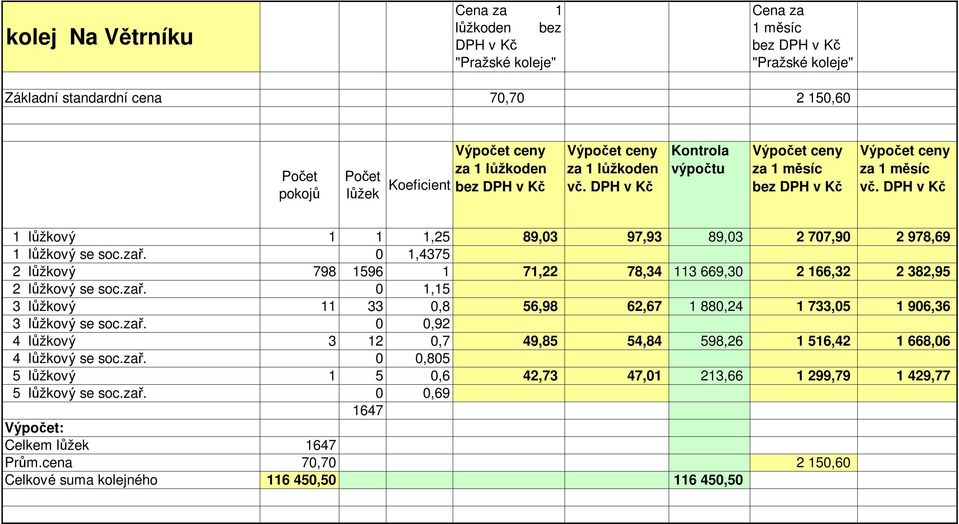Click '5 lůžkový se soc.zař.' row label

(x=80, y=393)
